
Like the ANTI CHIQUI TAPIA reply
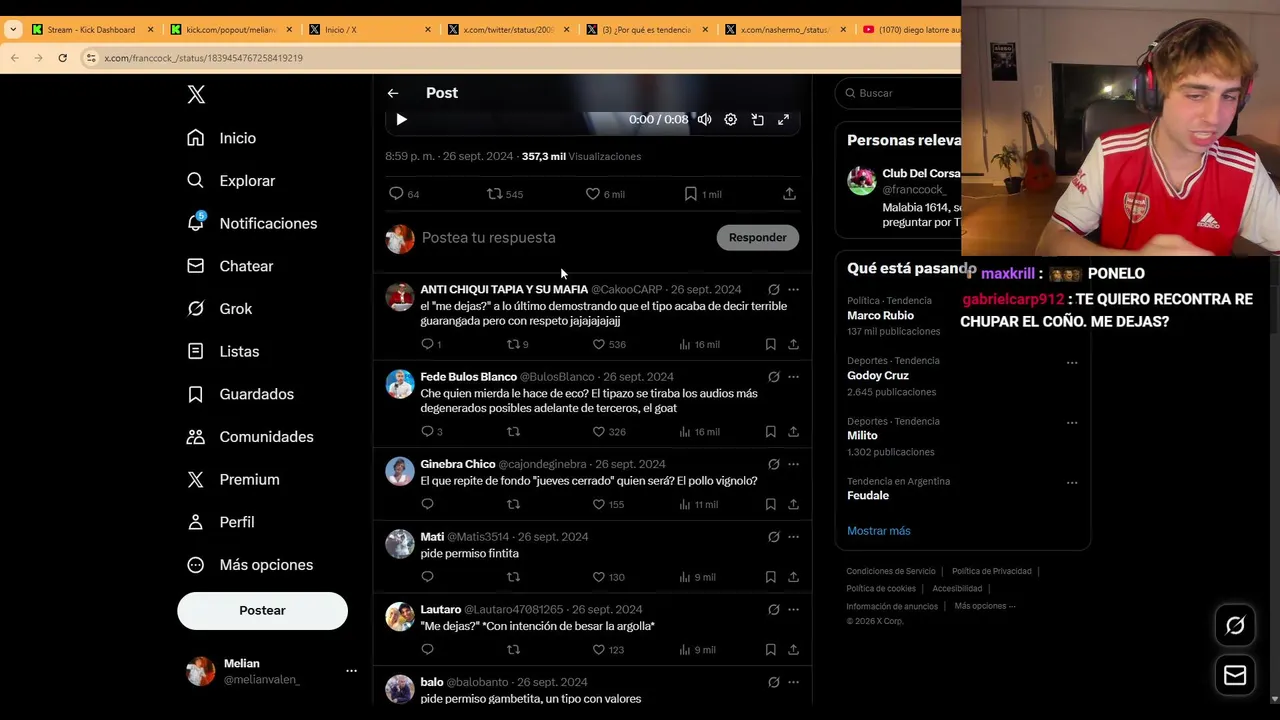pyautogui.click(x=608, y=344)
